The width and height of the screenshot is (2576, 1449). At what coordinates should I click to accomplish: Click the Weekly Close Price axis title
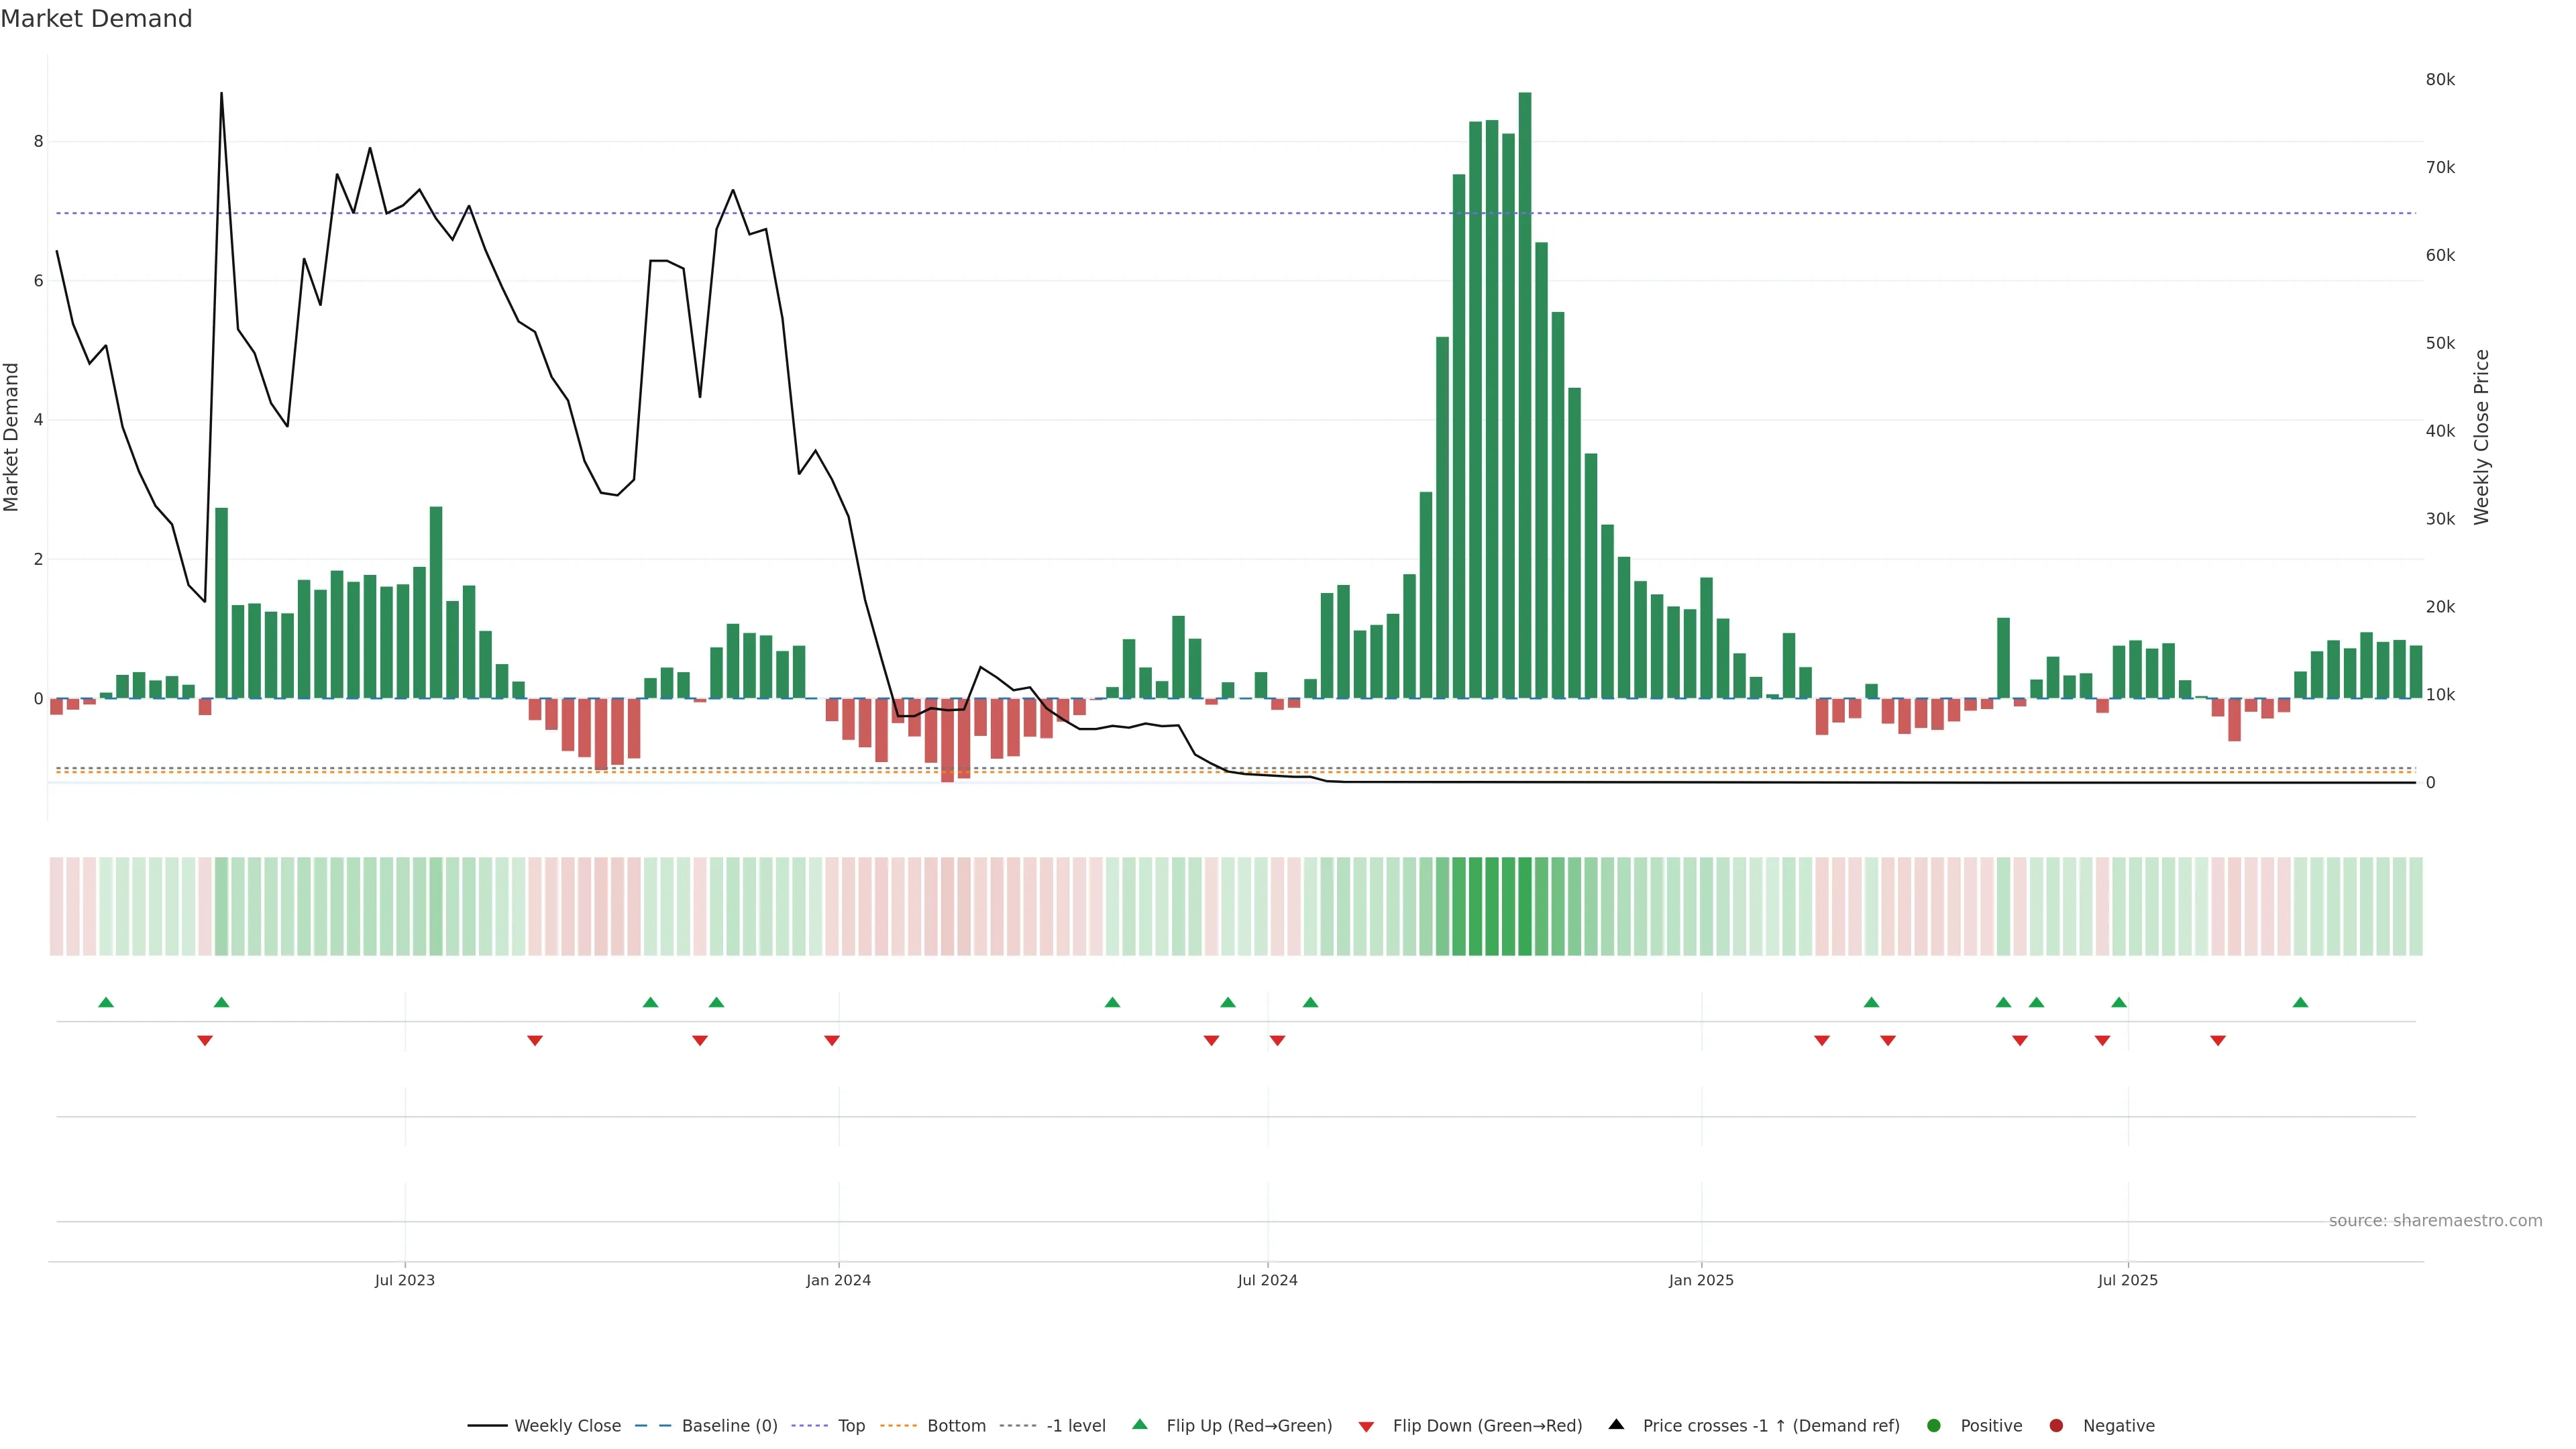tap(2481, 437)
